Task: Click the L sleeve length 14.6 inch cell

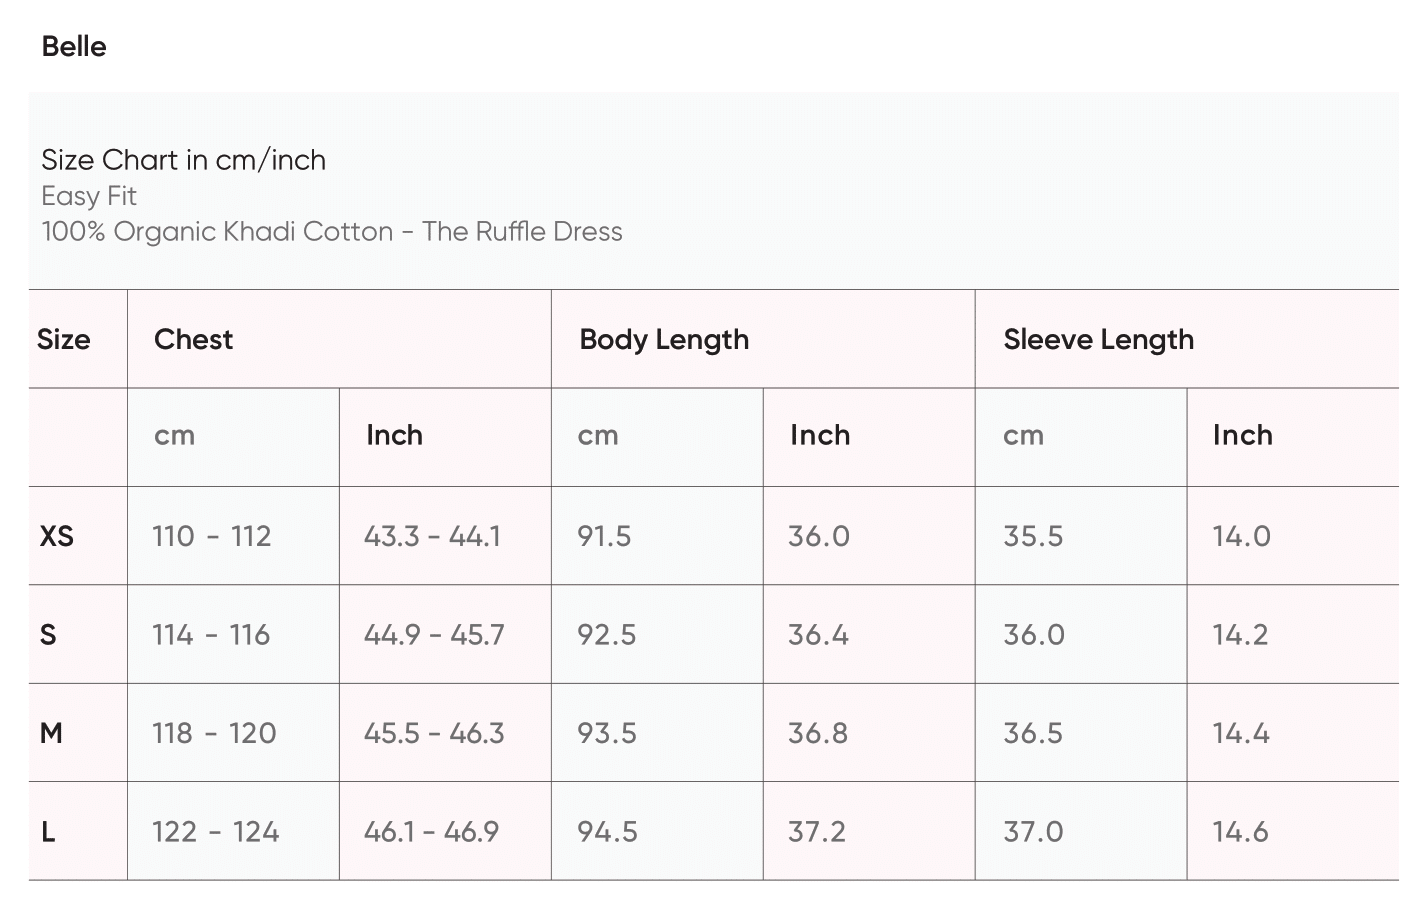Action: click(1240, 831)
